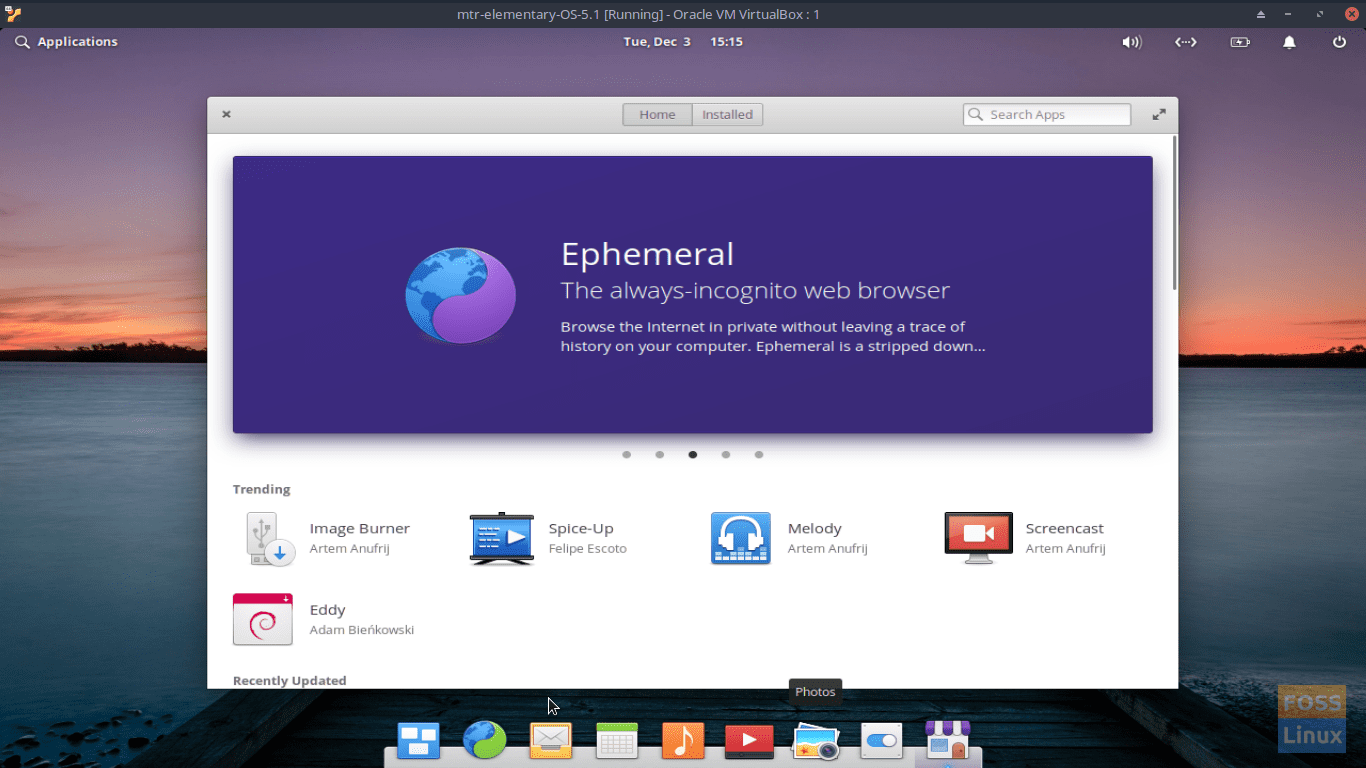Launch the Epiphany web browser from dock
Image resolution: width=1366 pixels, height=768 pixels.
pyautogui.click(x=484, y=741)
